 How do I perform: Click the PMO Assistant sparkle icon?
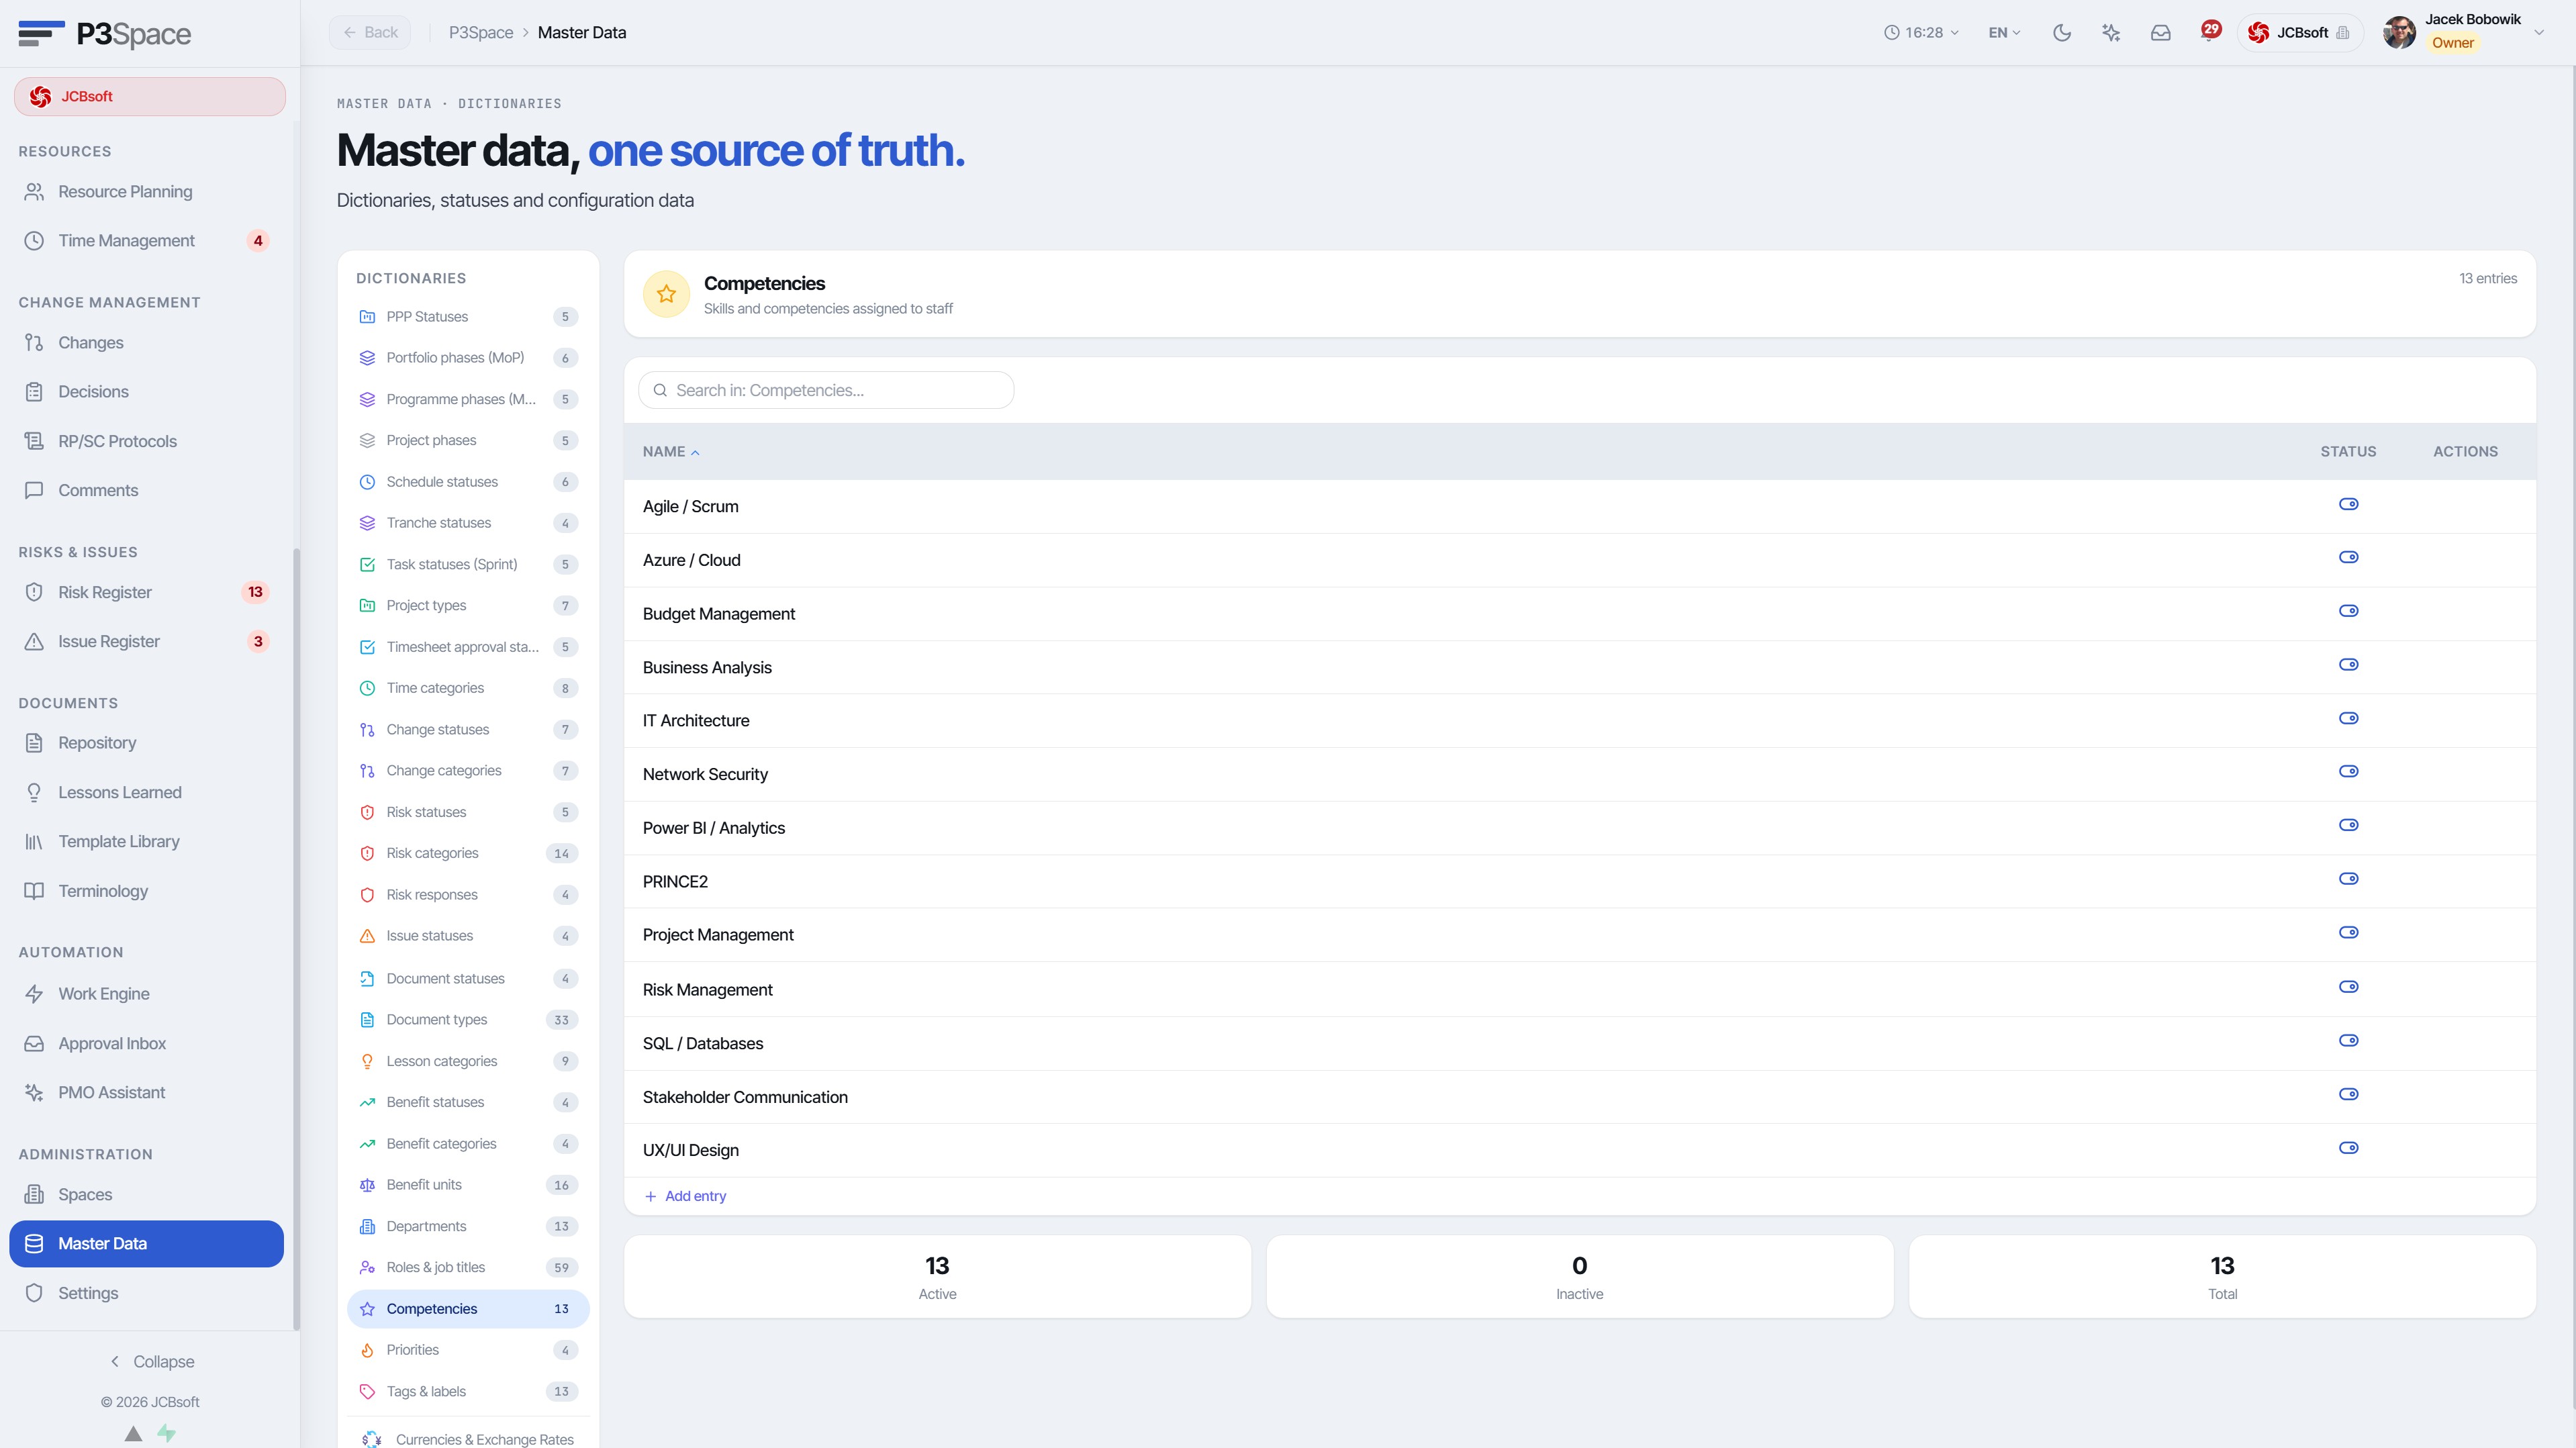[x=34, y=1092]
